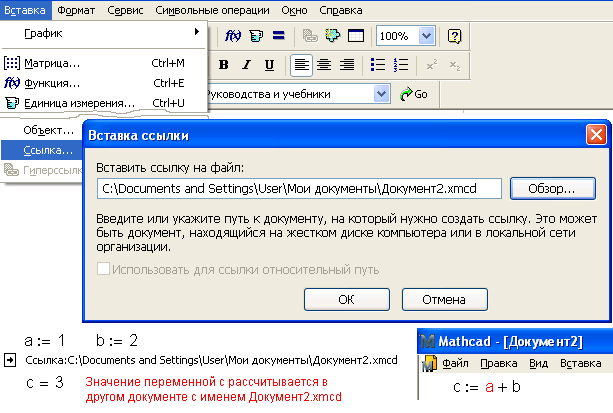Click the c := a + b expression in Документ2
The image size is (613, 413).
click(x=487, y=387)
